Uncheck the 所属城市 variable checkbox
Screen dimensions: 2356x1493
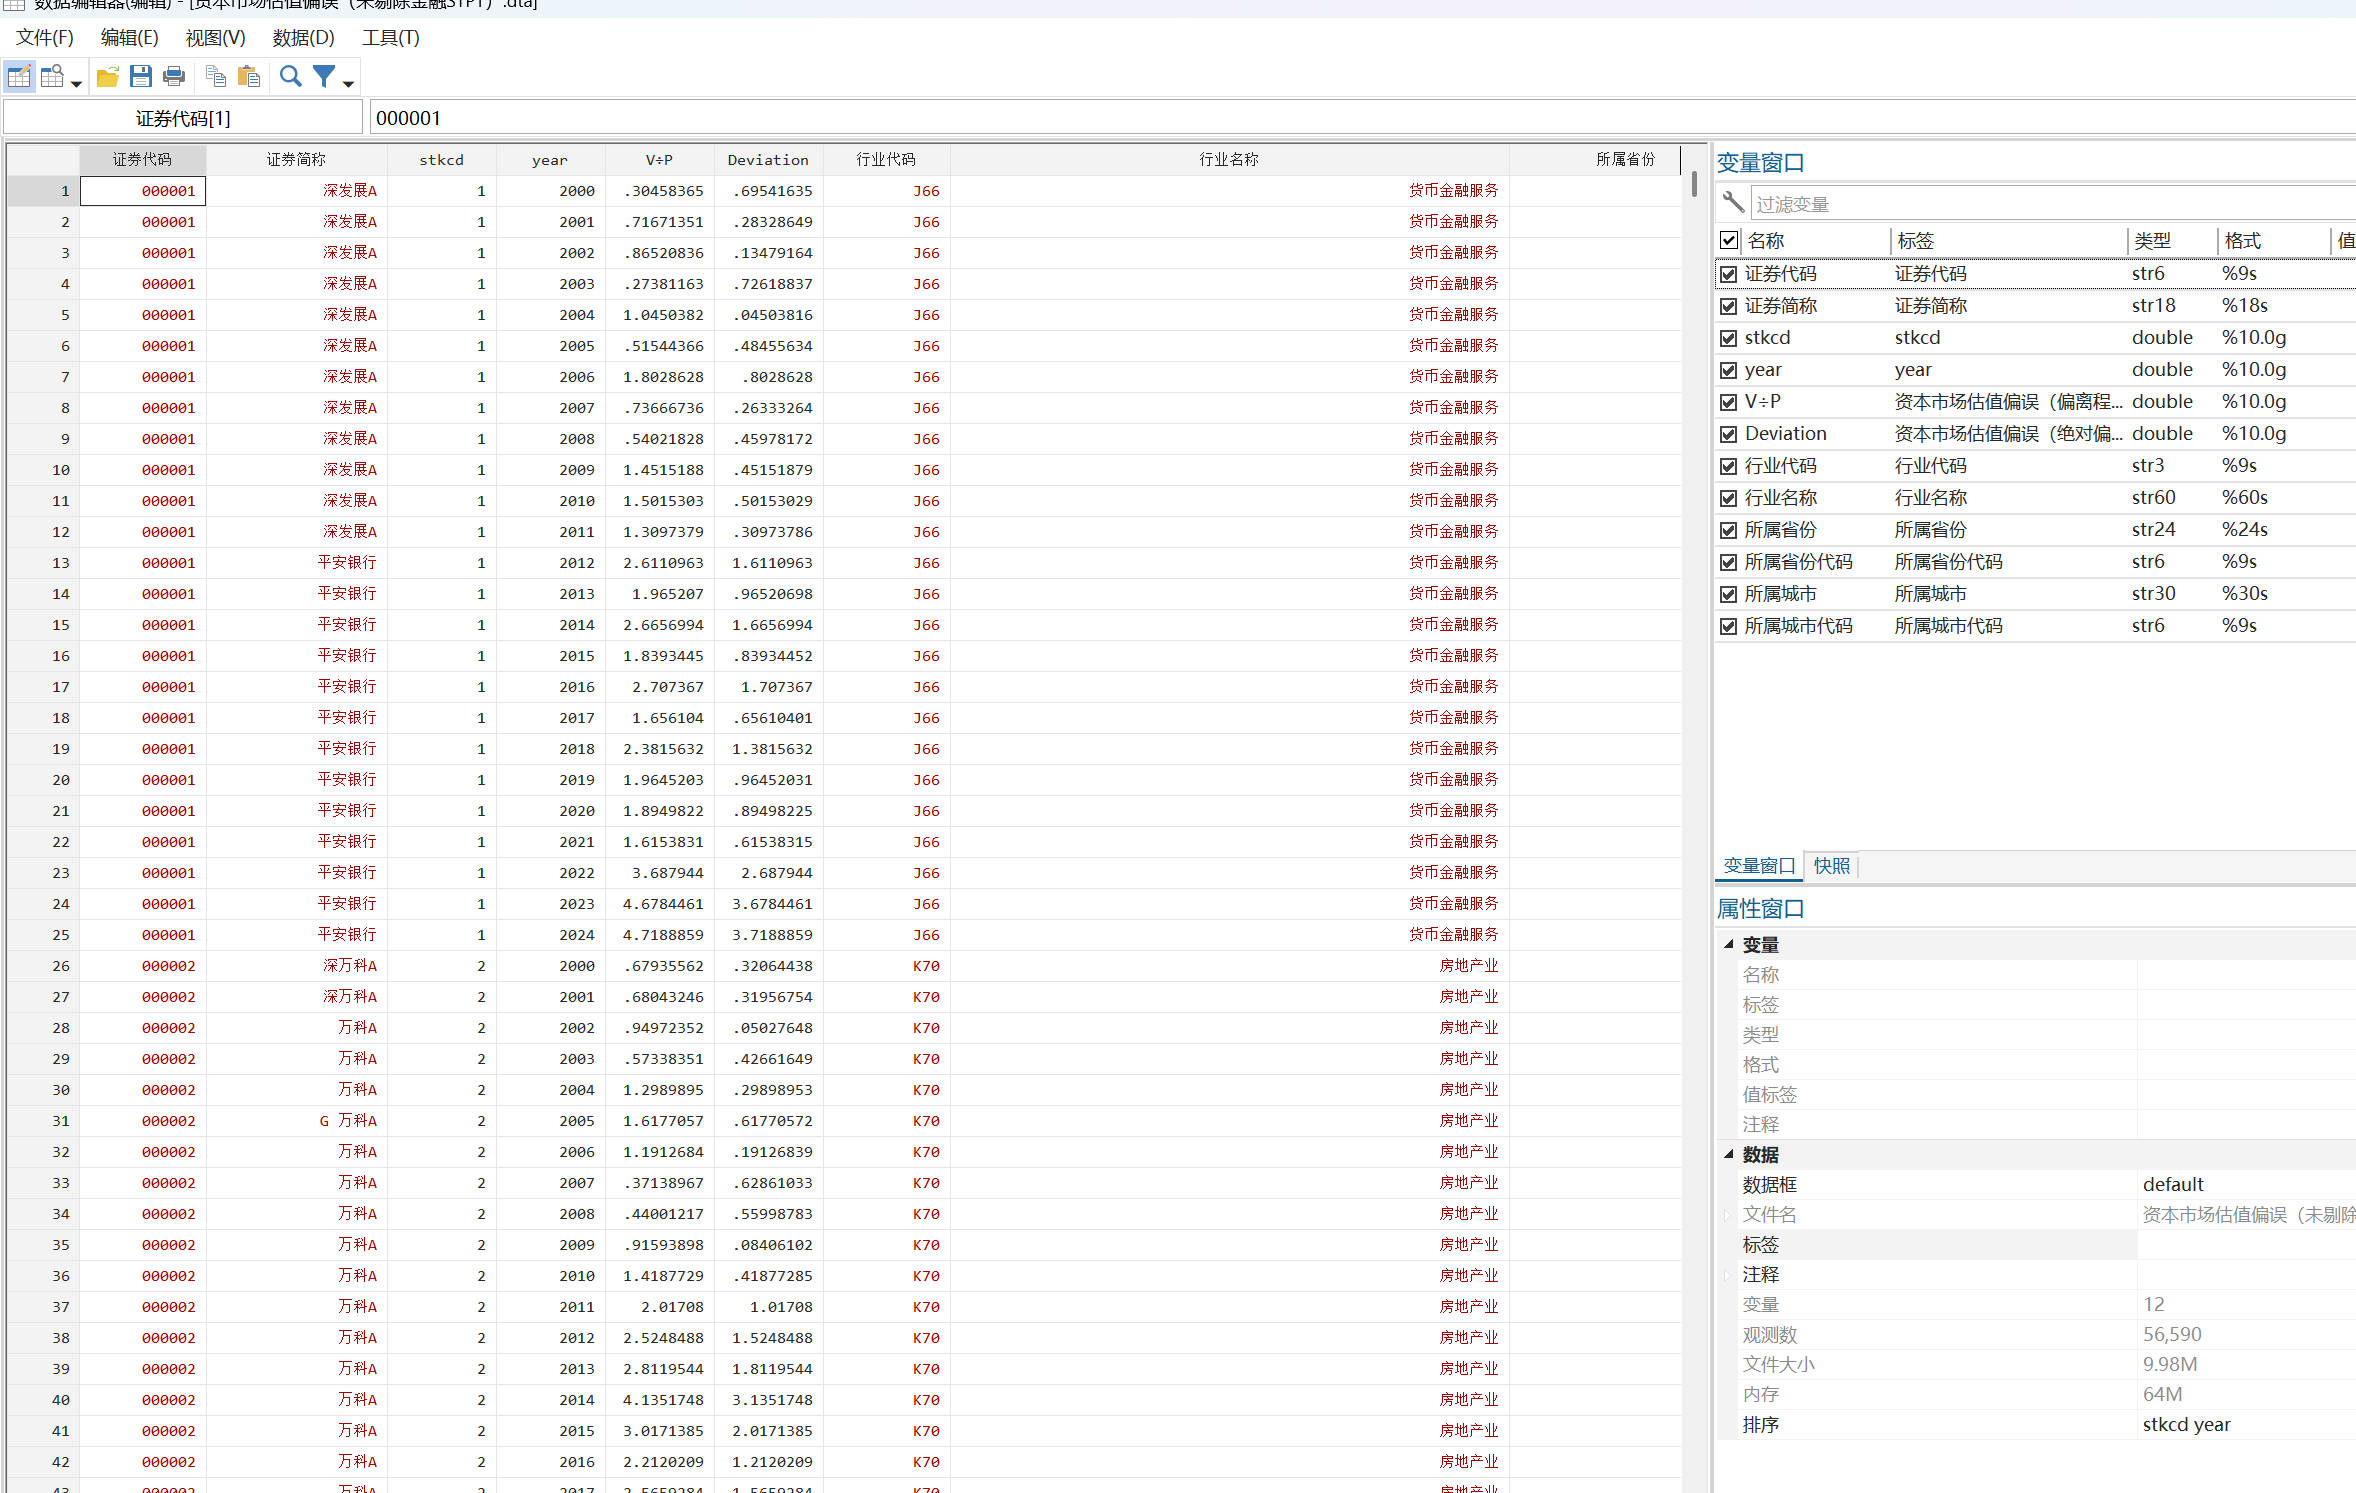(1728, 594)
